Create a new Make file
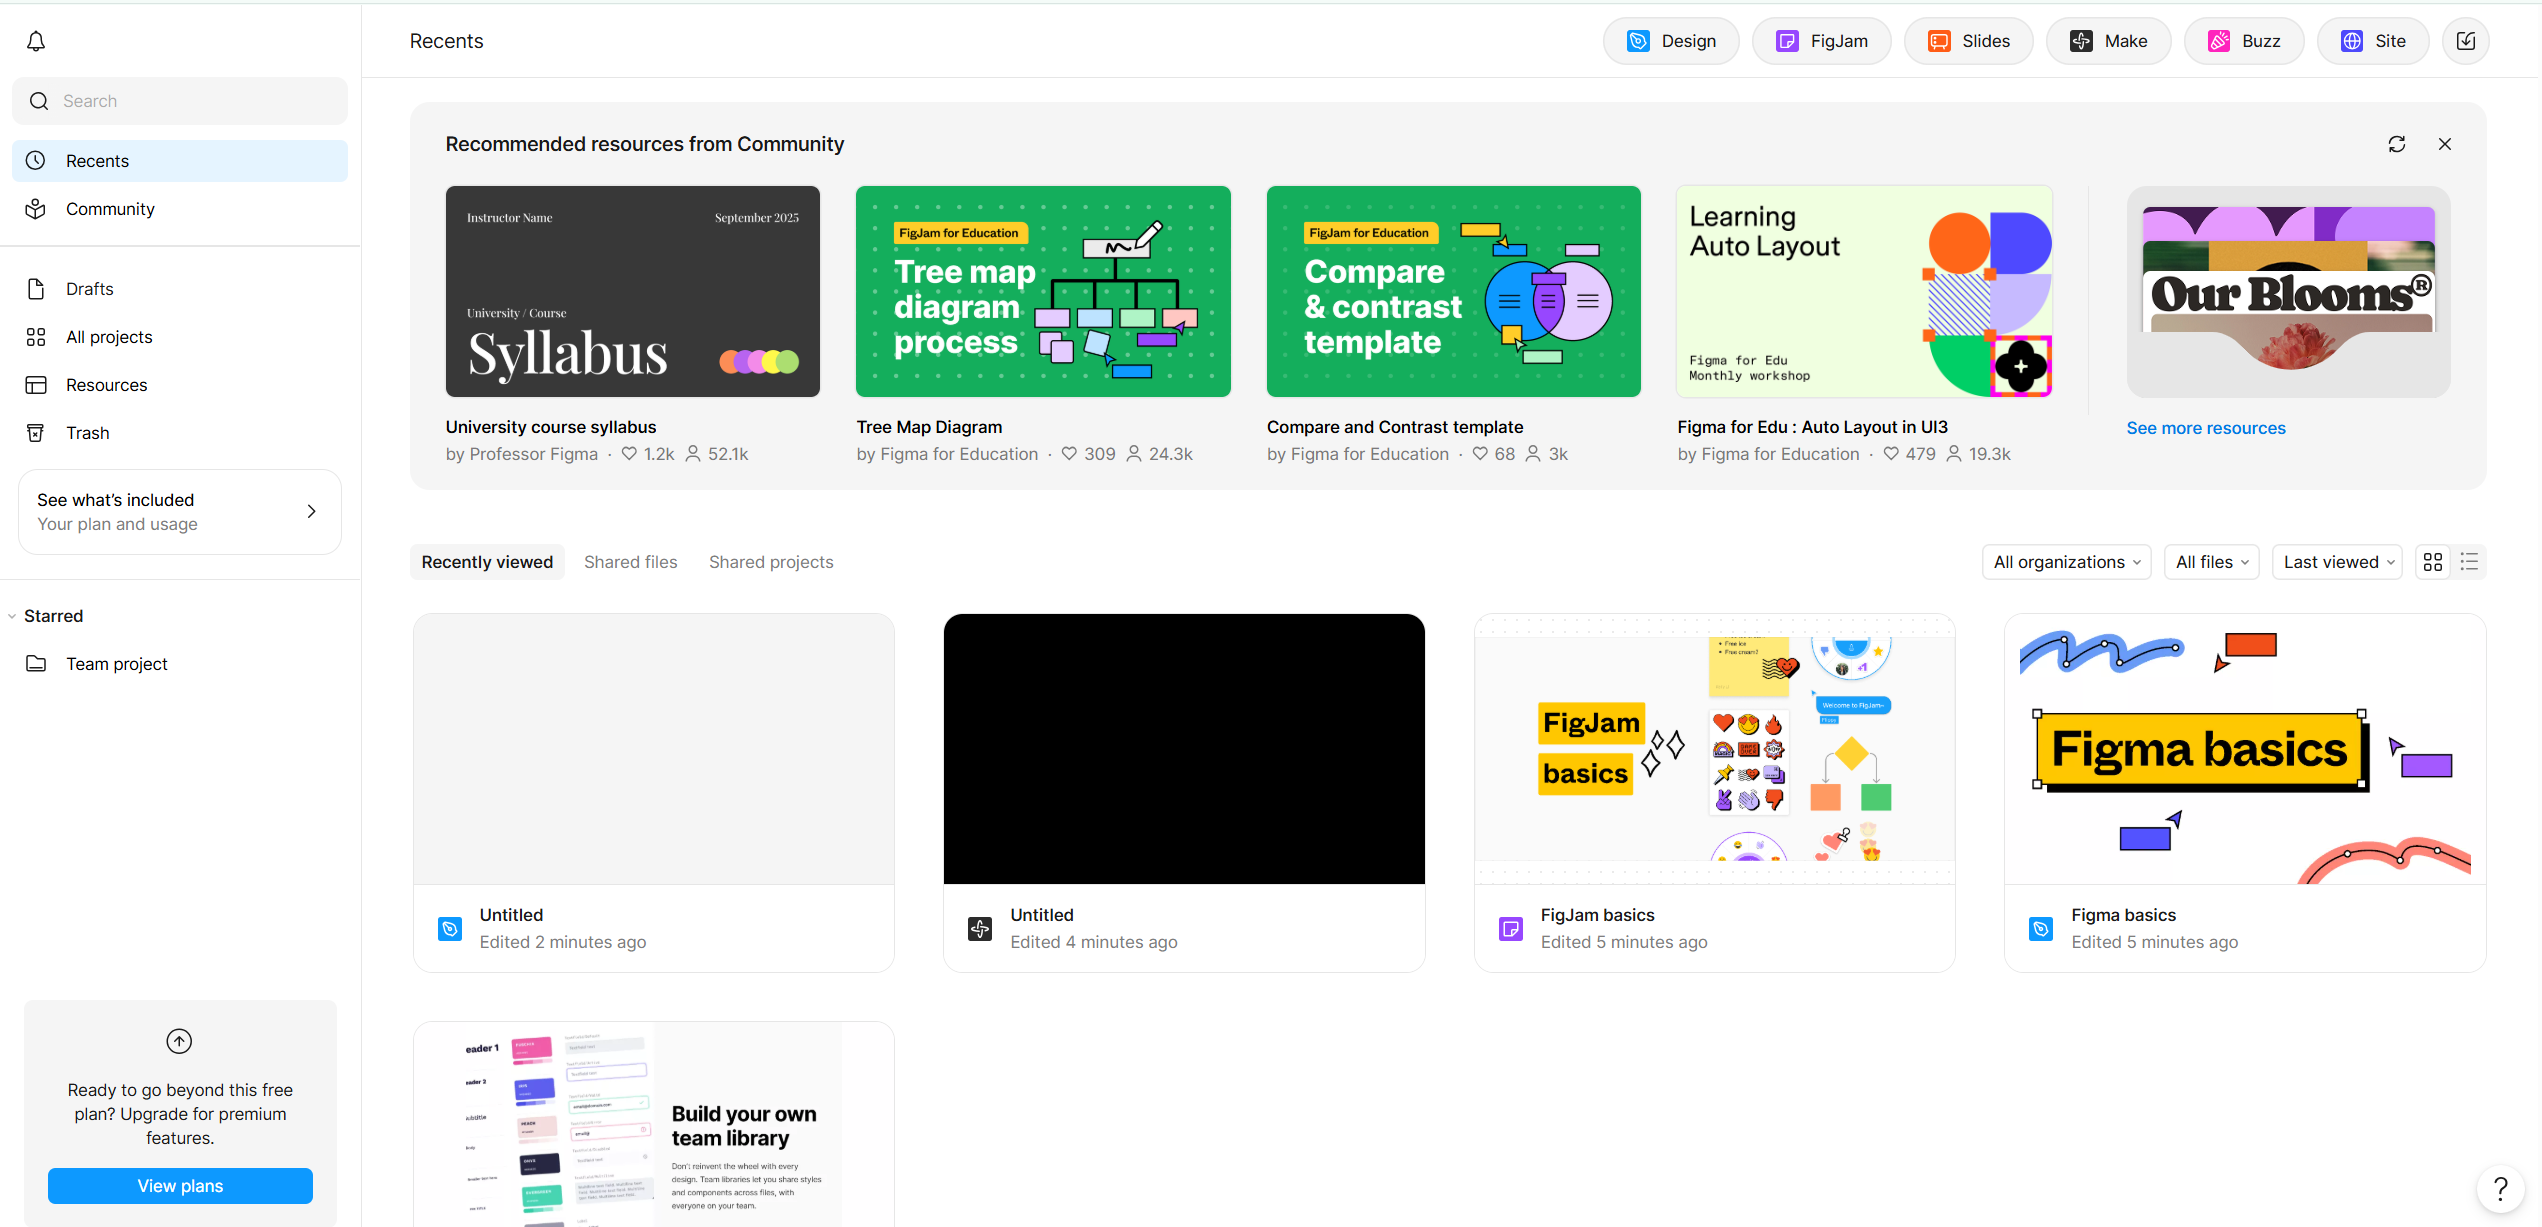Screen dimensions: 2542x1227 tap(2109, 41)
